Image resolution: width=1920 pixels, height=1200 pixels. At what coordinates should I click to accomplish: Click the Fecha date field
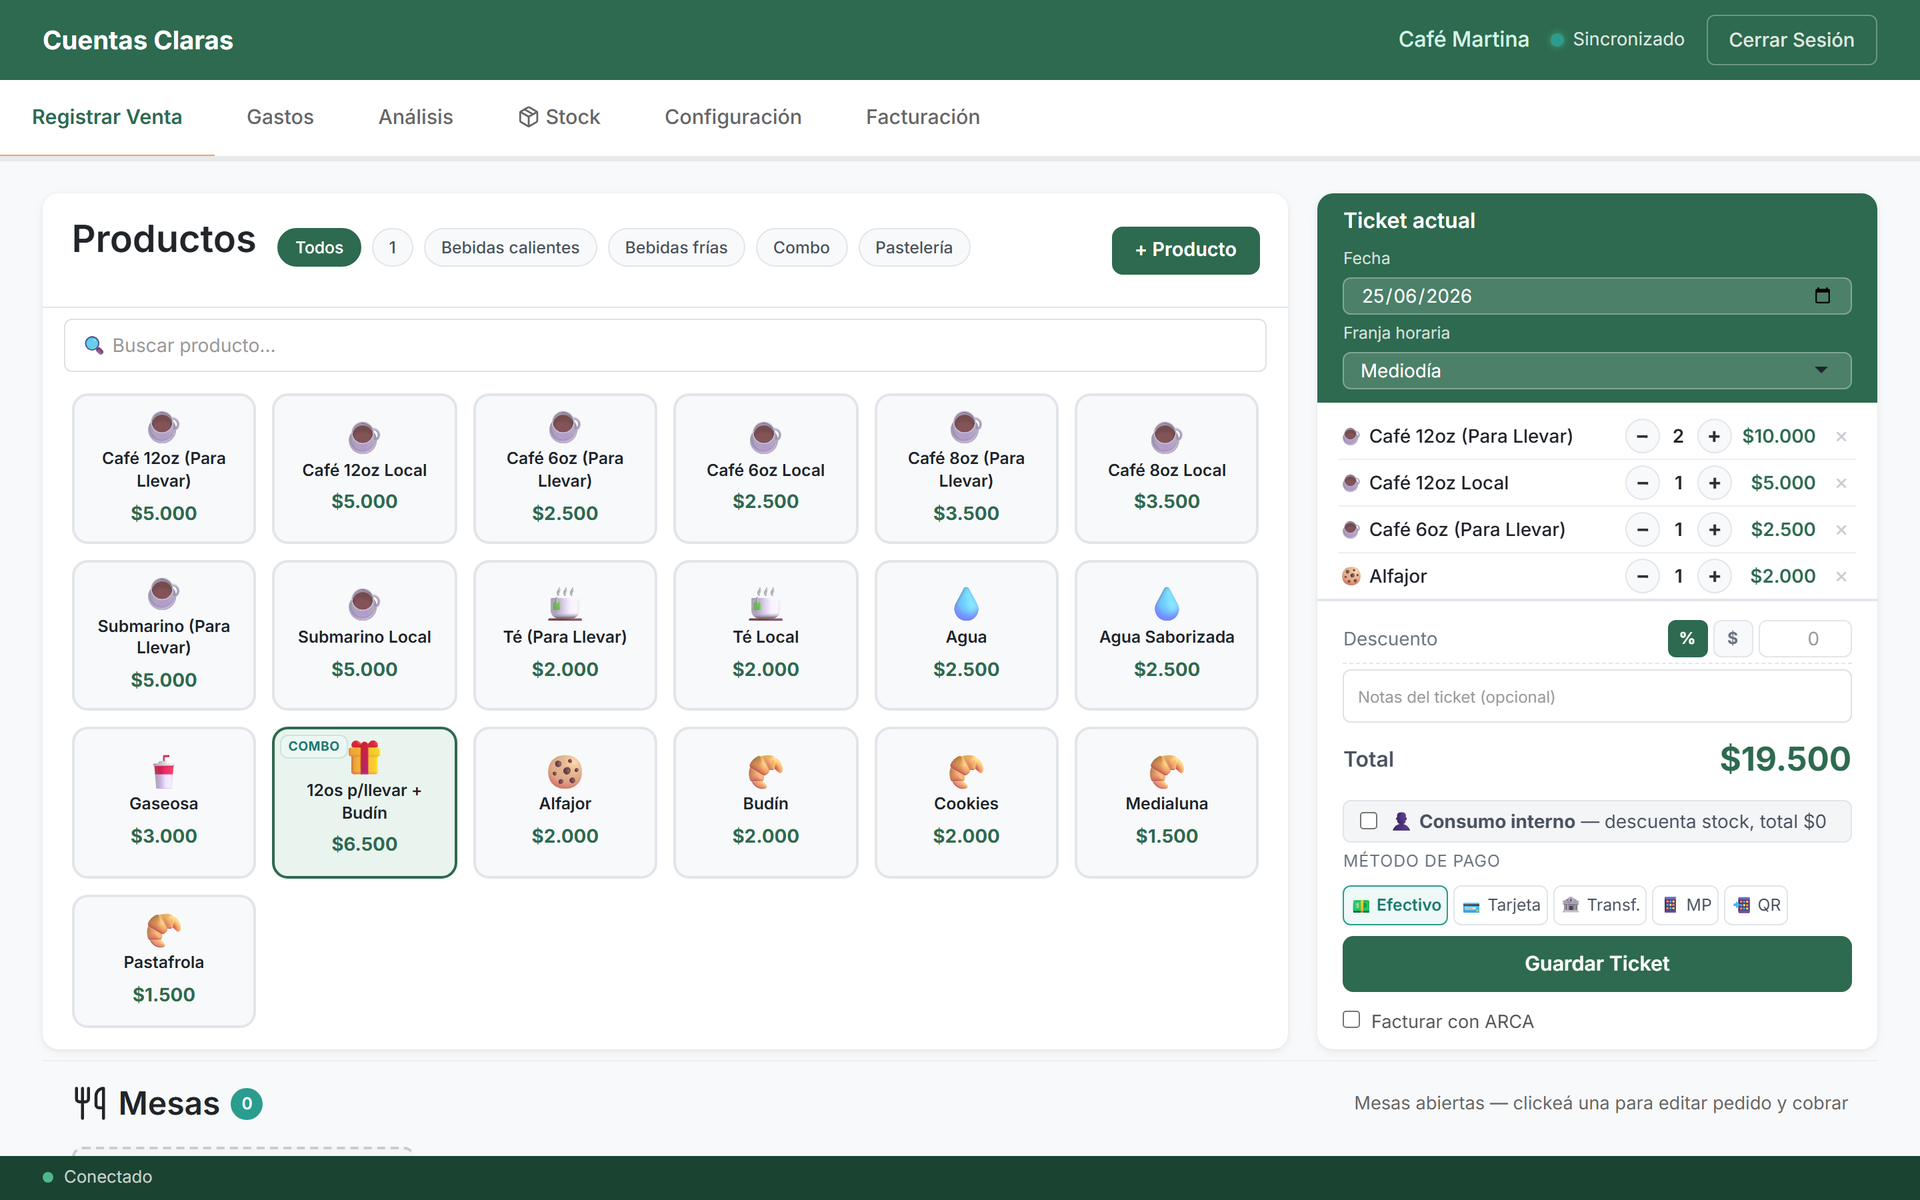1597,296
